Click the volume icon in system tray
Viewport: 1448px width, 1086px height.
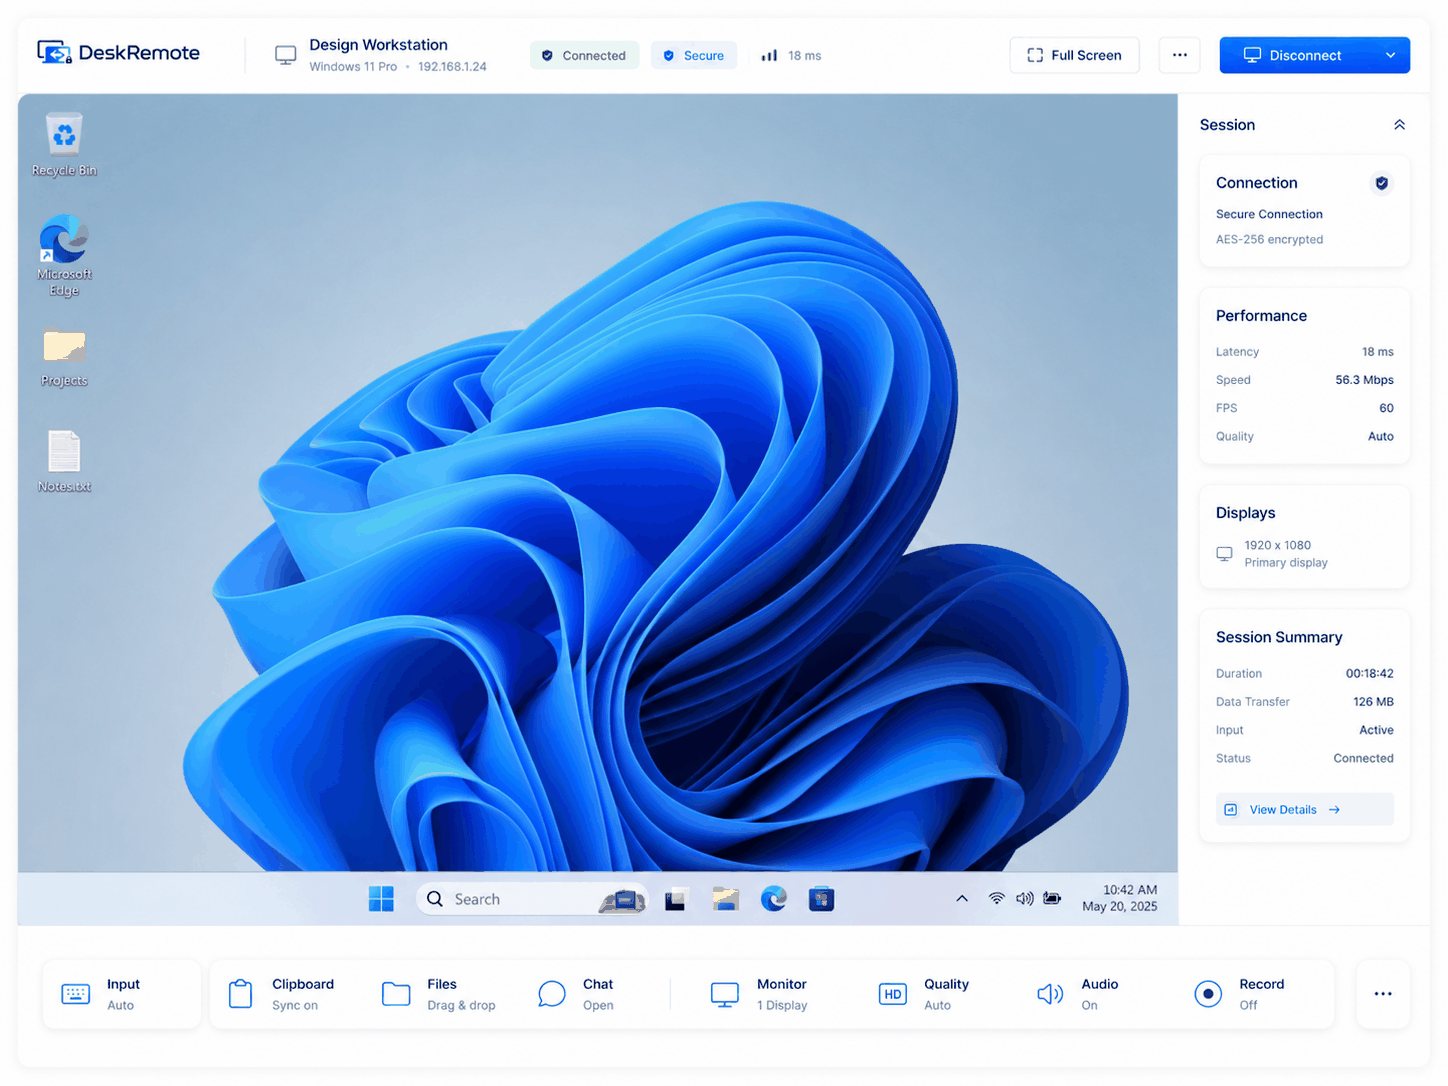1024,898
